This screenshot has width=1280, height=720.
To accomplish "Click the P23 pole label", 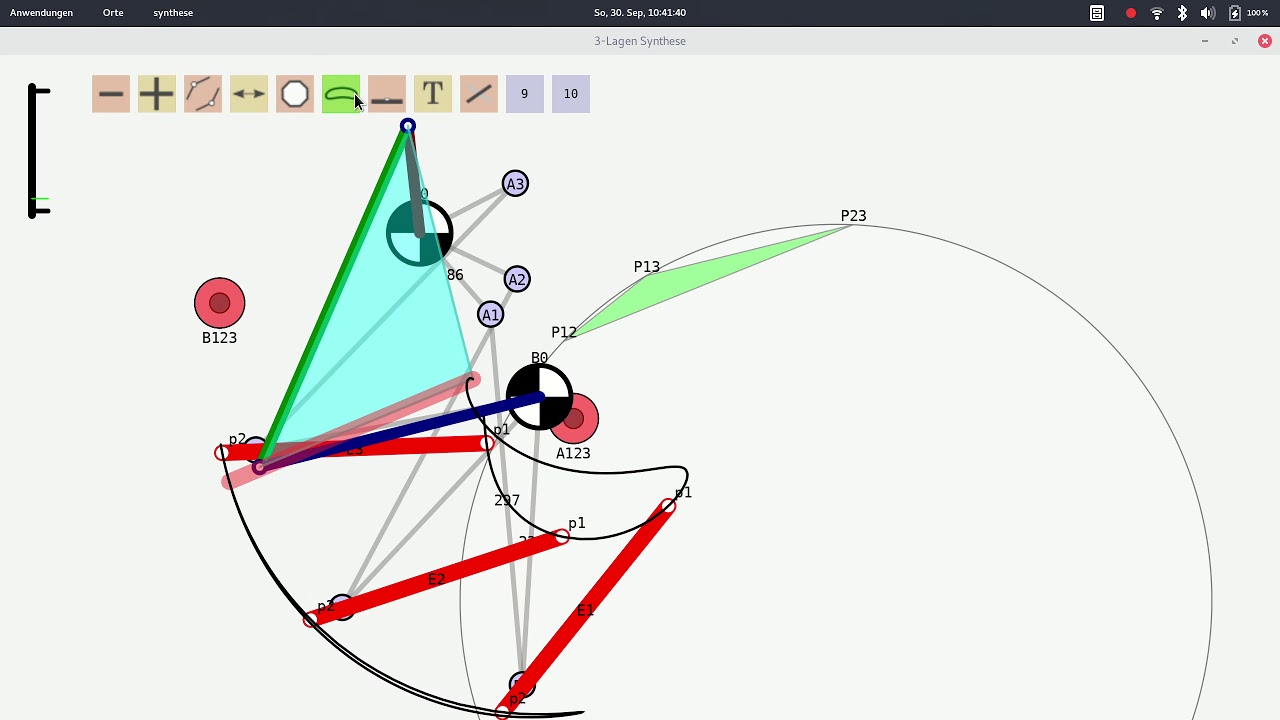I will click(x=853, y=216).
